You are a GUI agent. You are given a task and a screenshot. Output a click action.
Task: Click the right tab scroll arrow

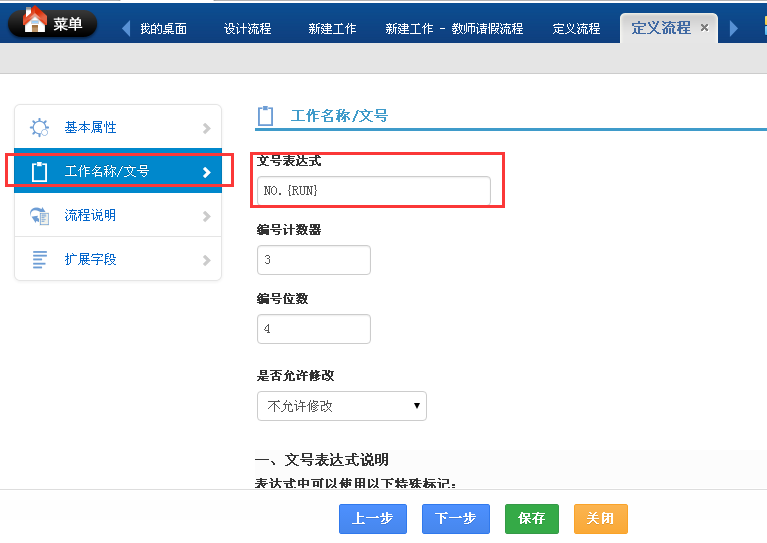tap(734, 28)
